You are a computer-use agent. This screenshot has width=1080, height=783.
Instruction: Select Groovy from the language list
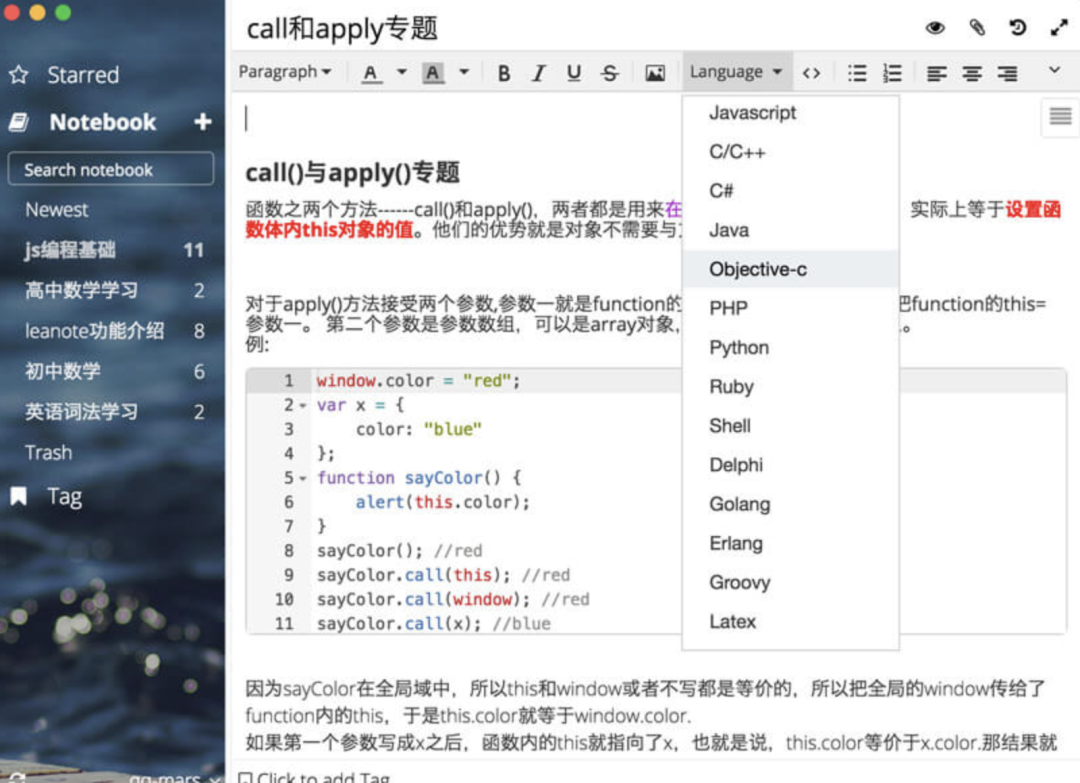click(790, 583)
